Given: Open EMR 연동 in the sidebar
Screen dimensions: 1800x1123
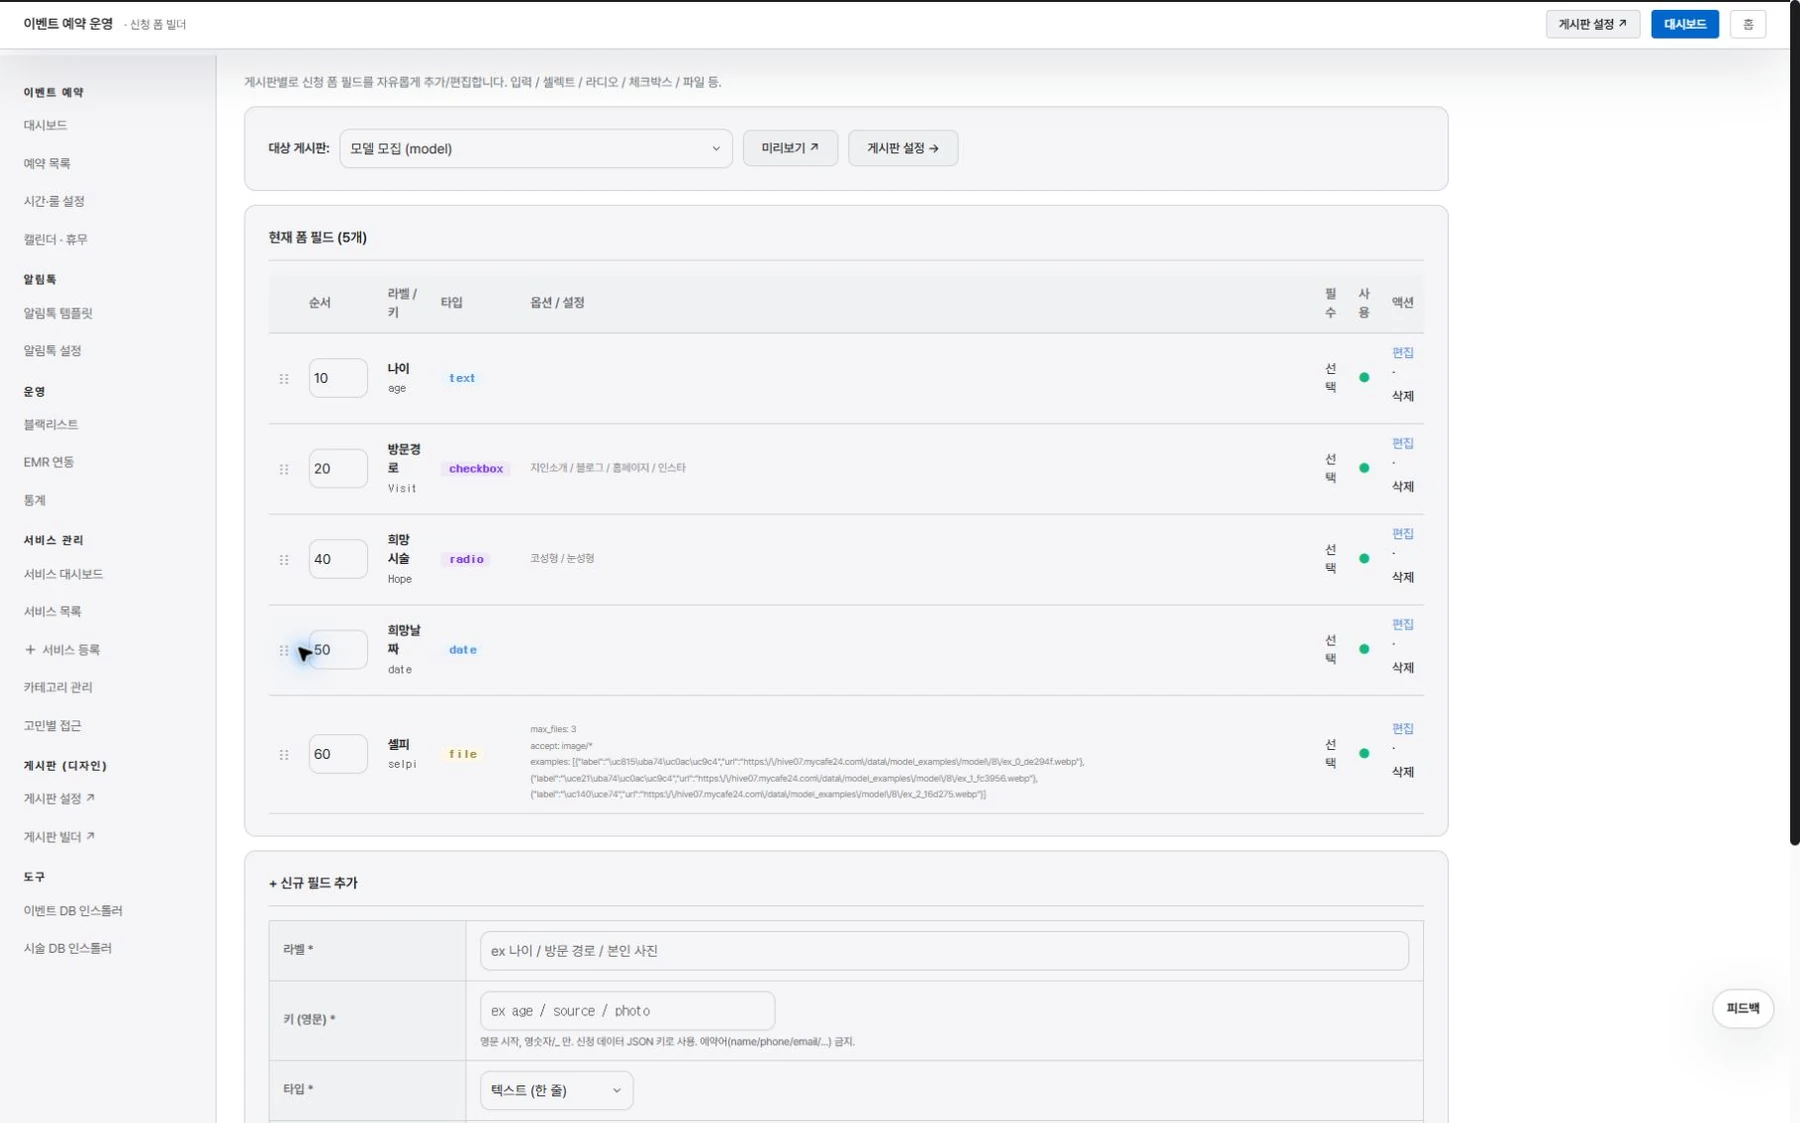Looking at the screenshot, I should point(49,462).
